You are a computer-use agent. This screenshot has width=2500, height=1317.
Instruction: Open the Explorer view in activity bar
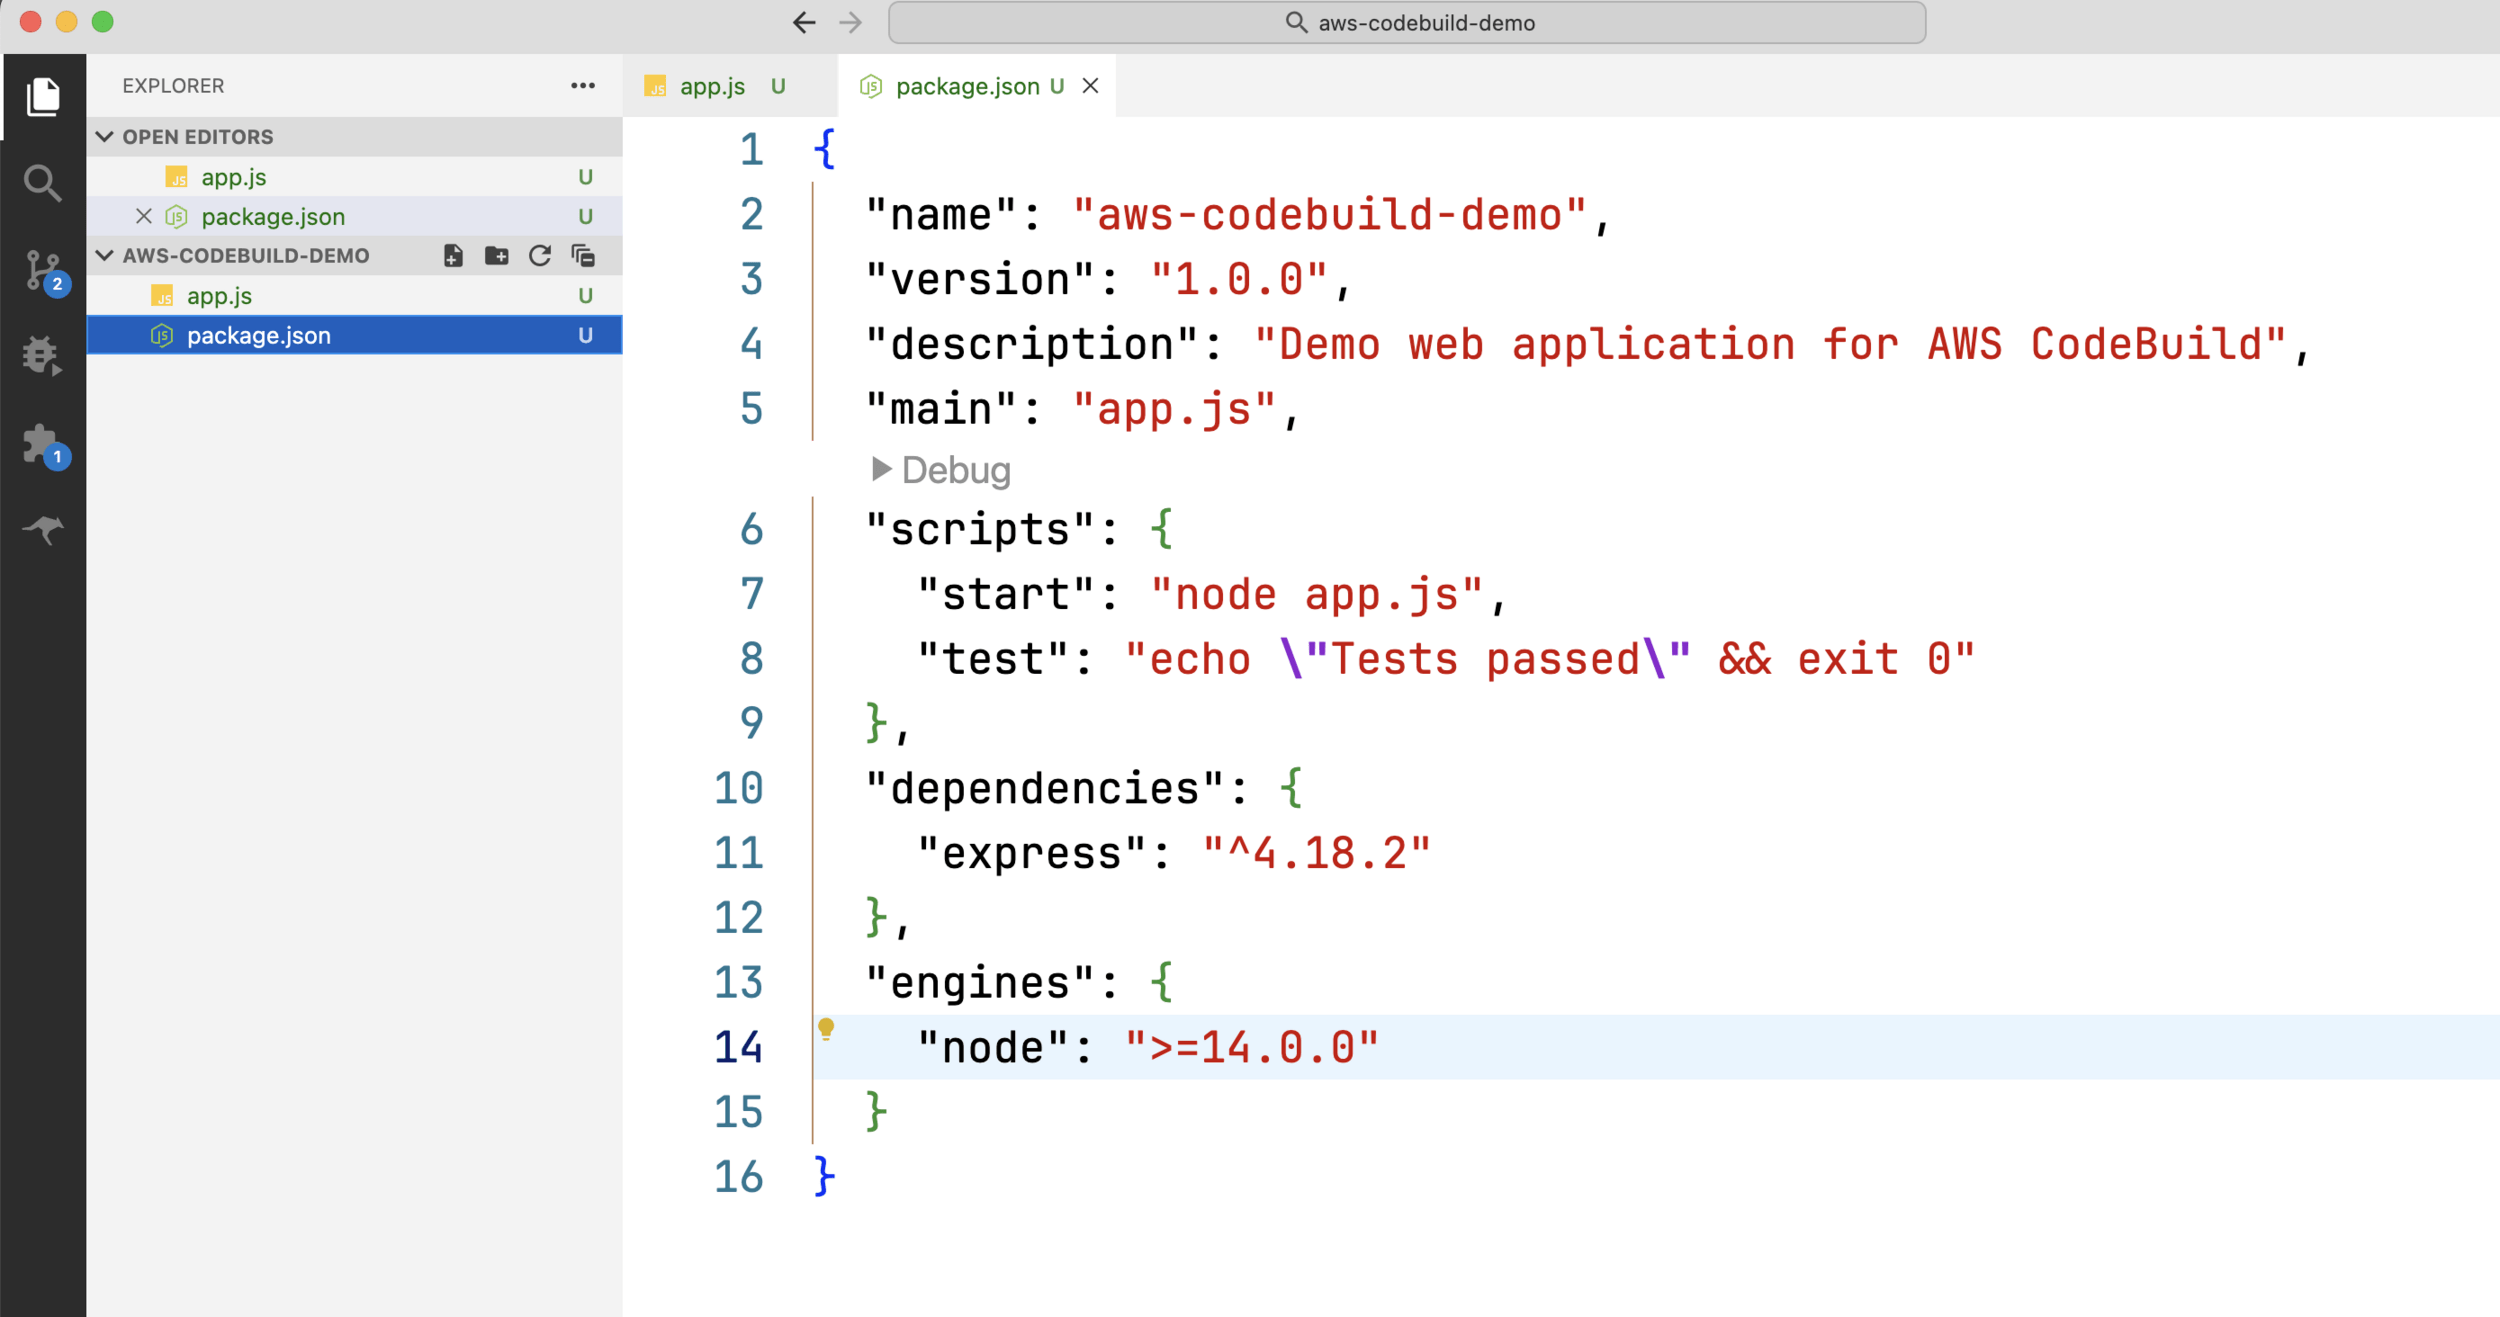43,97
